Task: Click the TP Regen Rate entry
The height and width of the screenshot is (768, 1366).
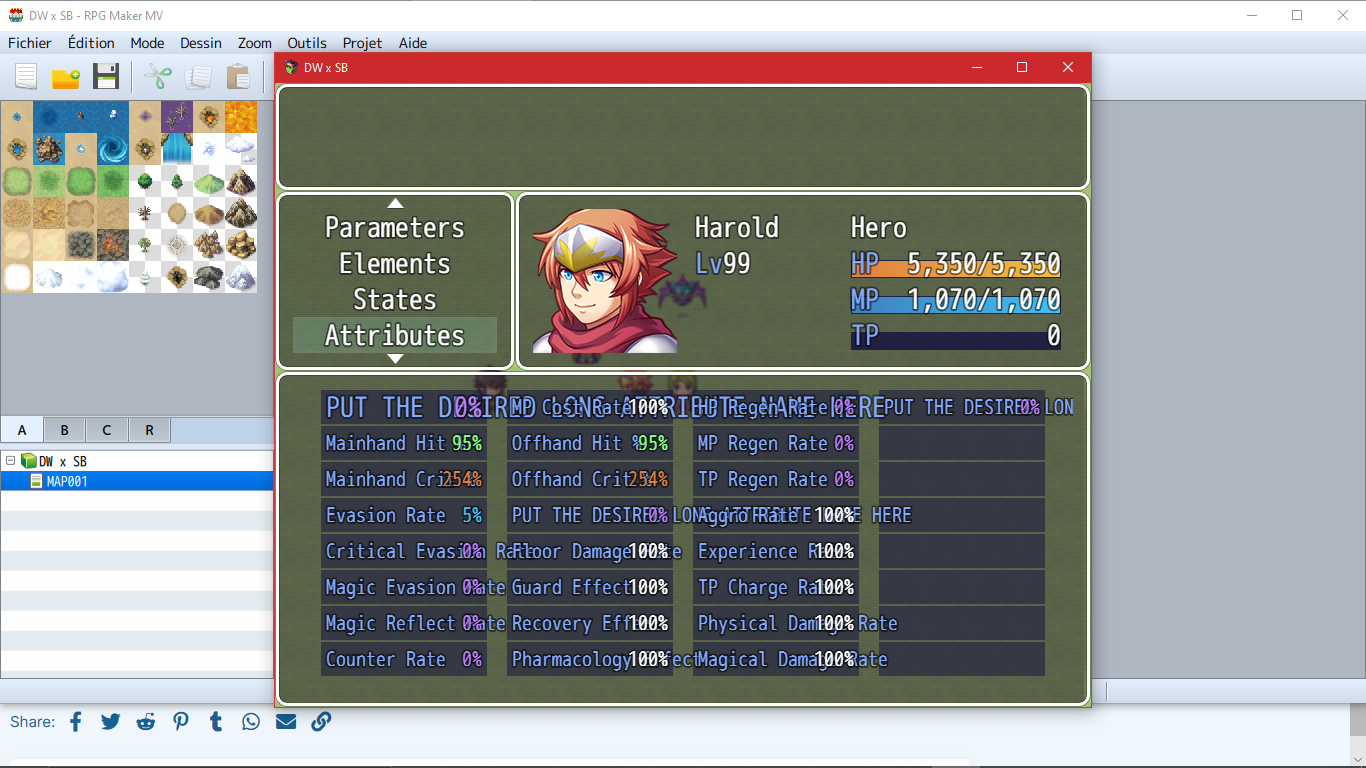Action: (x=776, y=479)
